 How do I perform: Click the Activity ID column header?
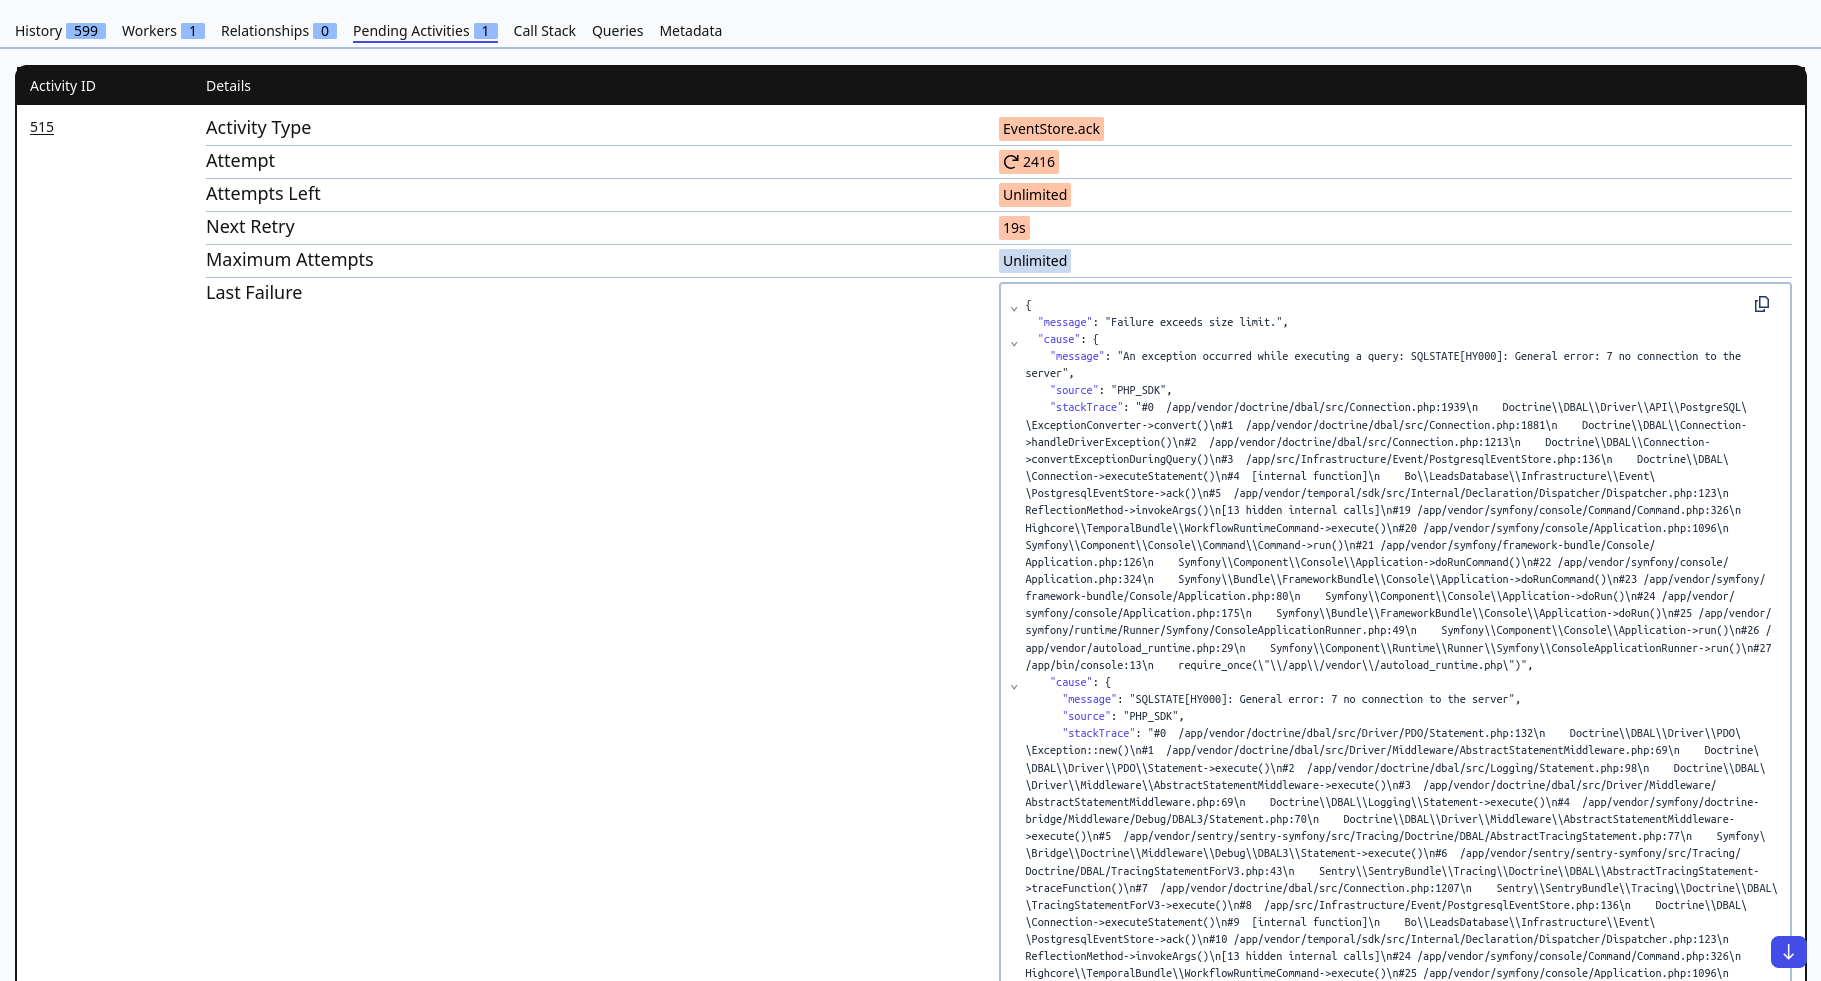(63, 86)
